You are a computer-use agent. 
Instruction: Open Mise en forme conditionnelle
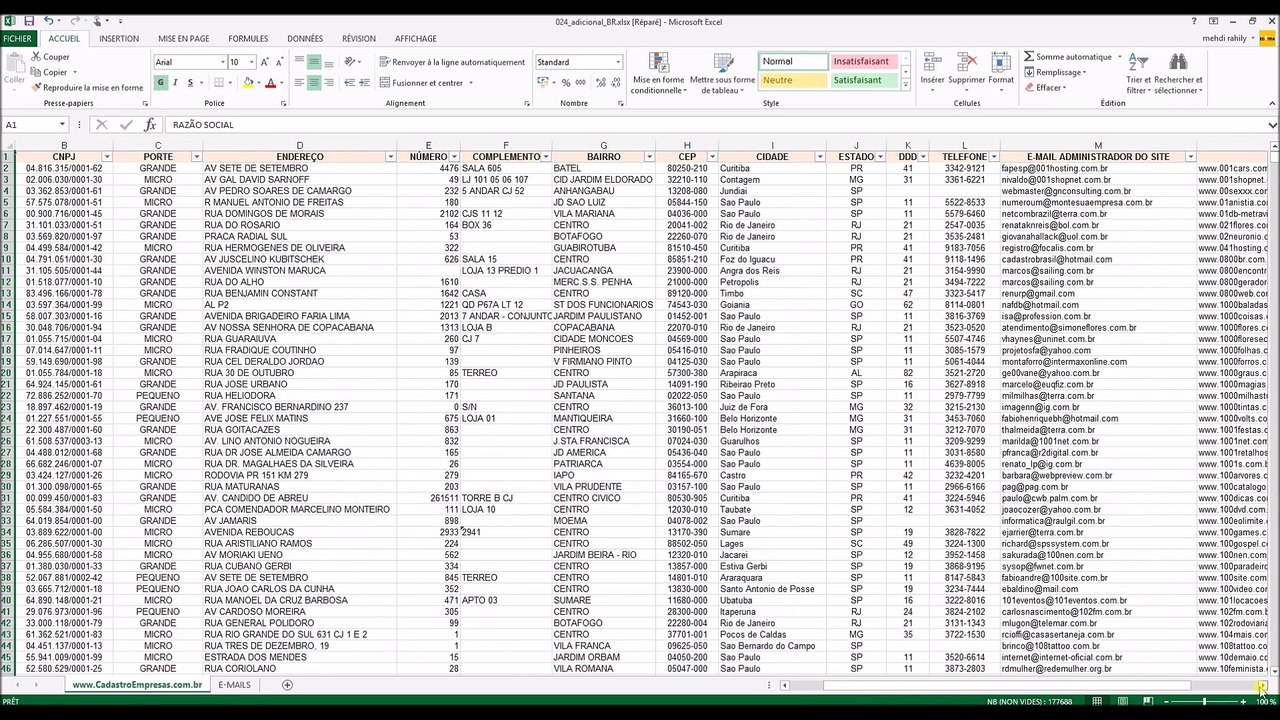658,73
